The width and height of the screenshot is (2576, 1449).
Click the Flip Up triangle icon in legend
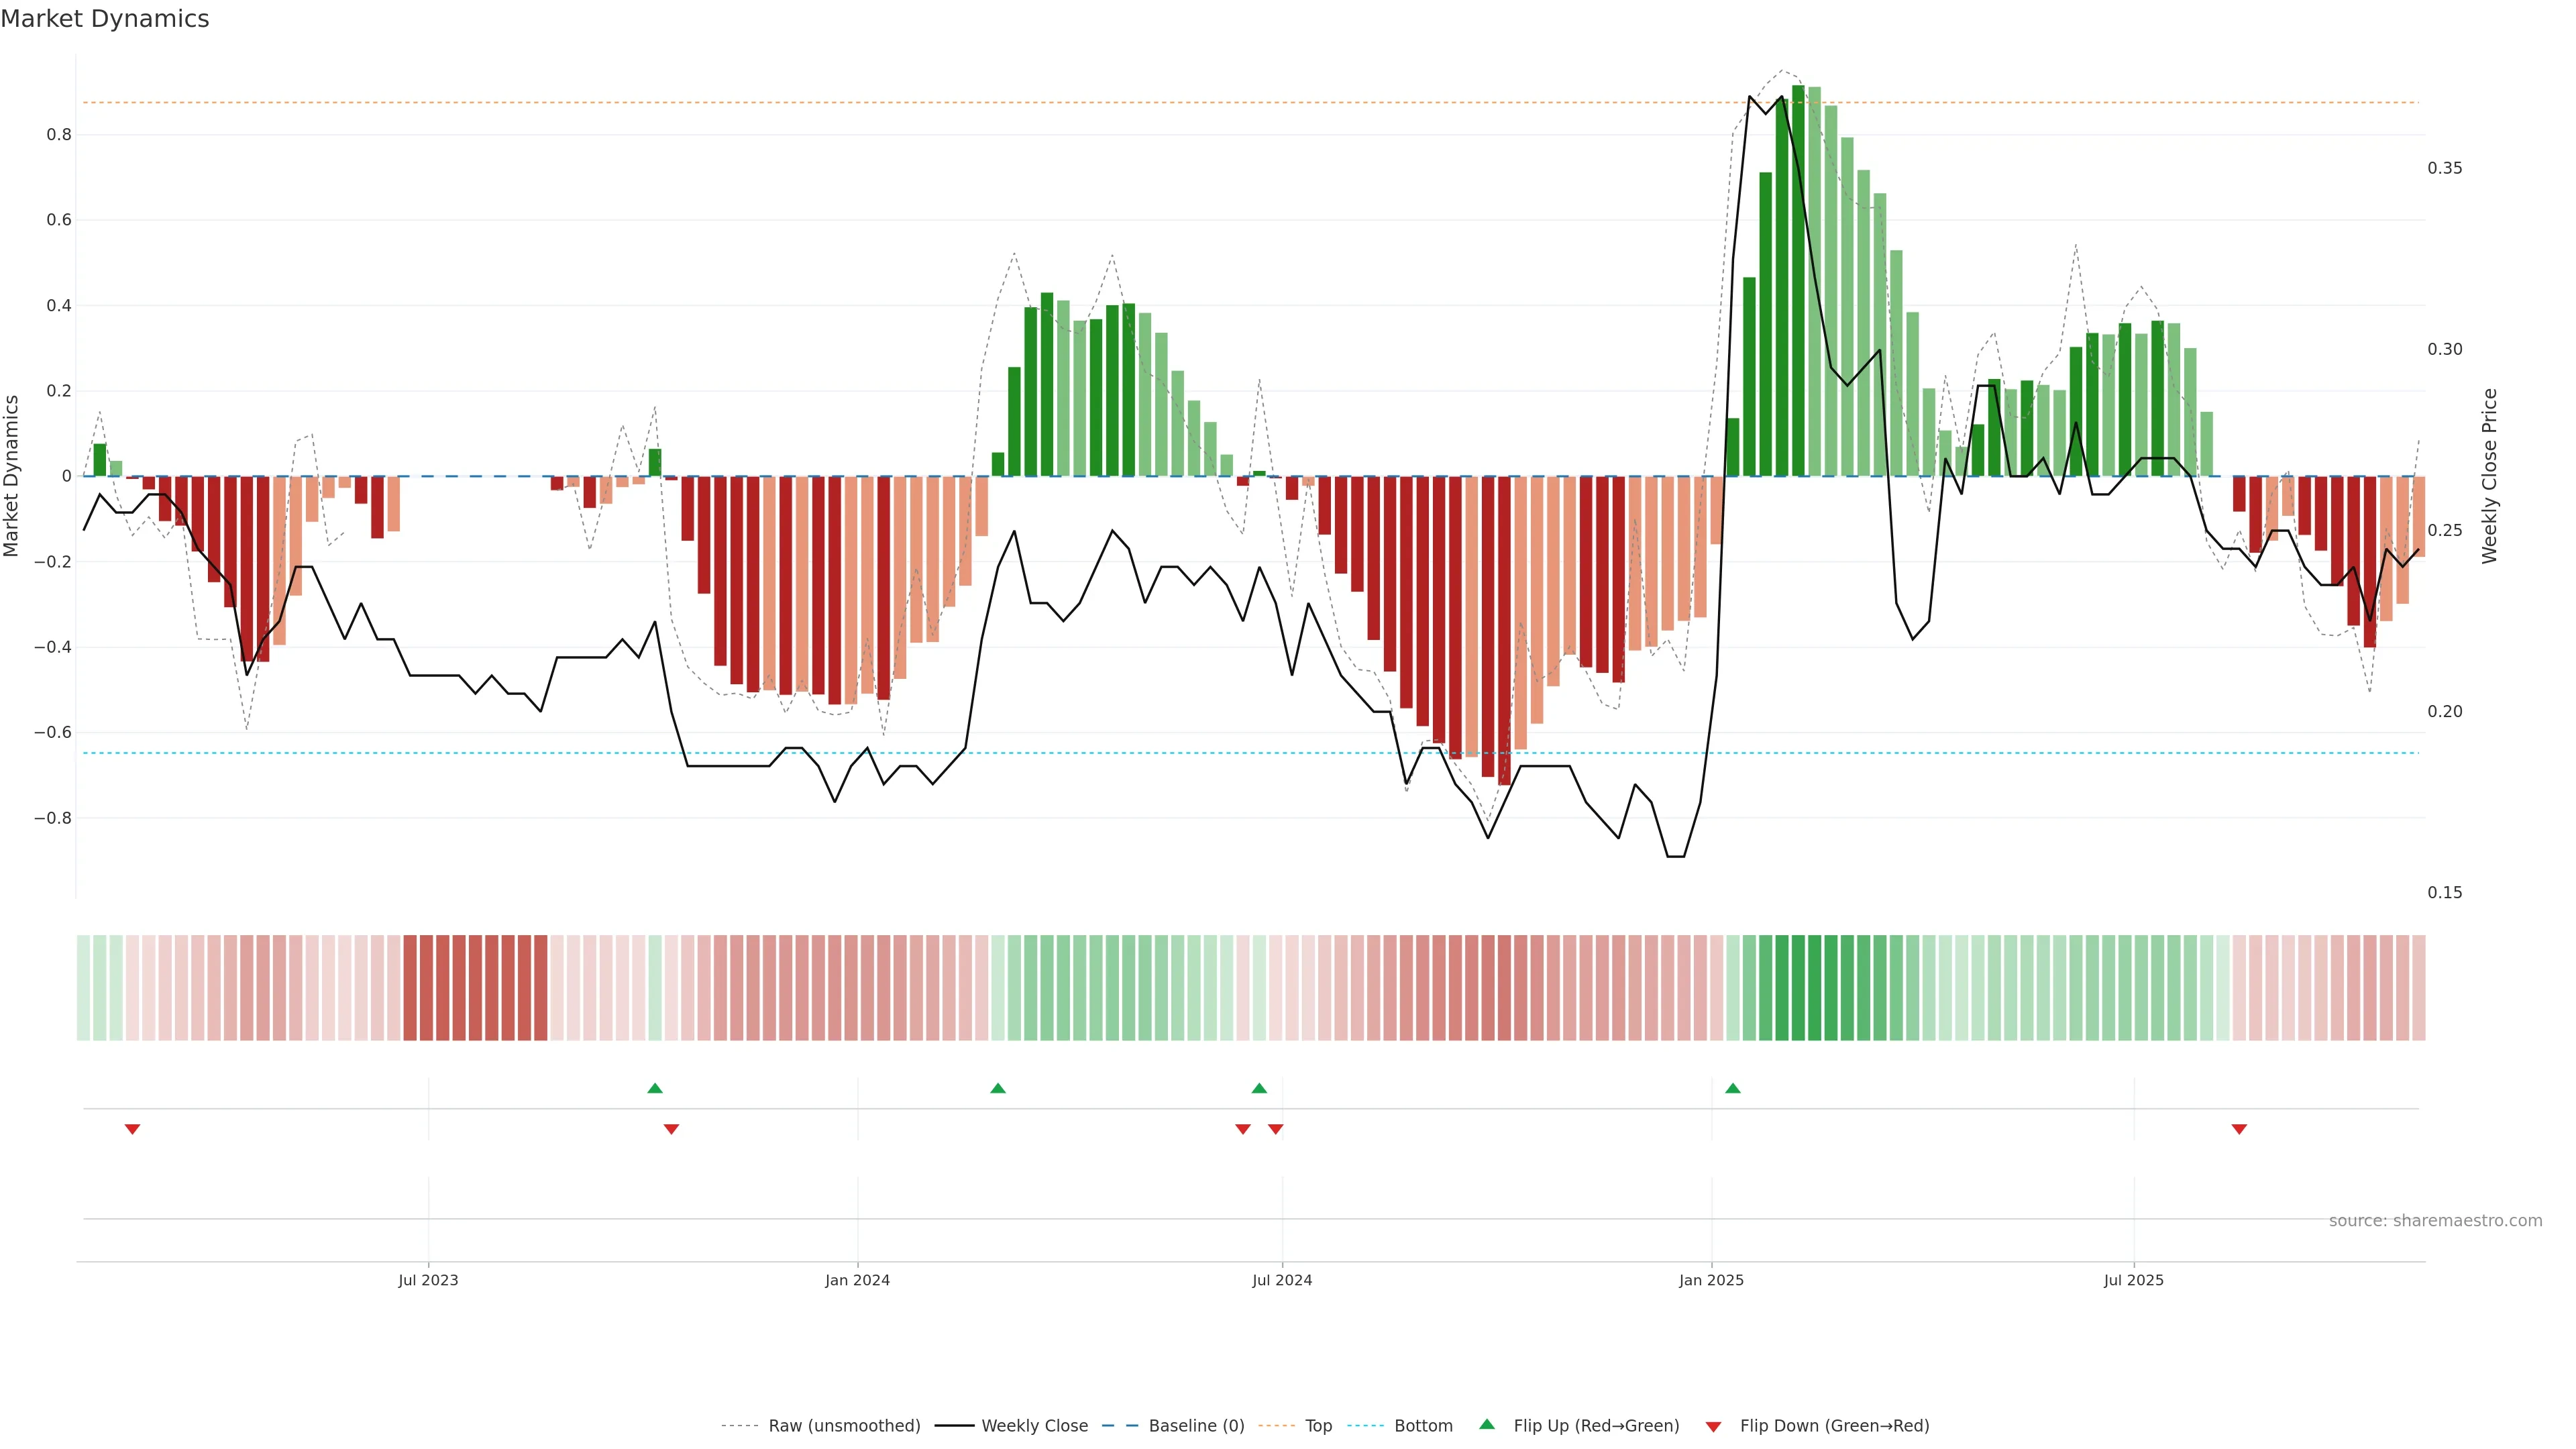pos(1487,1424)
